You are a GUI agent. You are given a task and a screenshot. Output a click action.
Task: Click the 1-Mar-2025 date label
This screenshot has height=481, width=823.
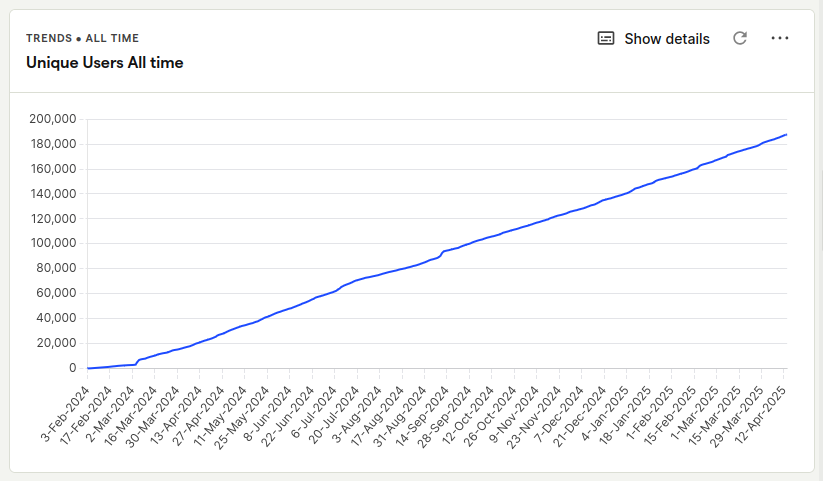693,414
